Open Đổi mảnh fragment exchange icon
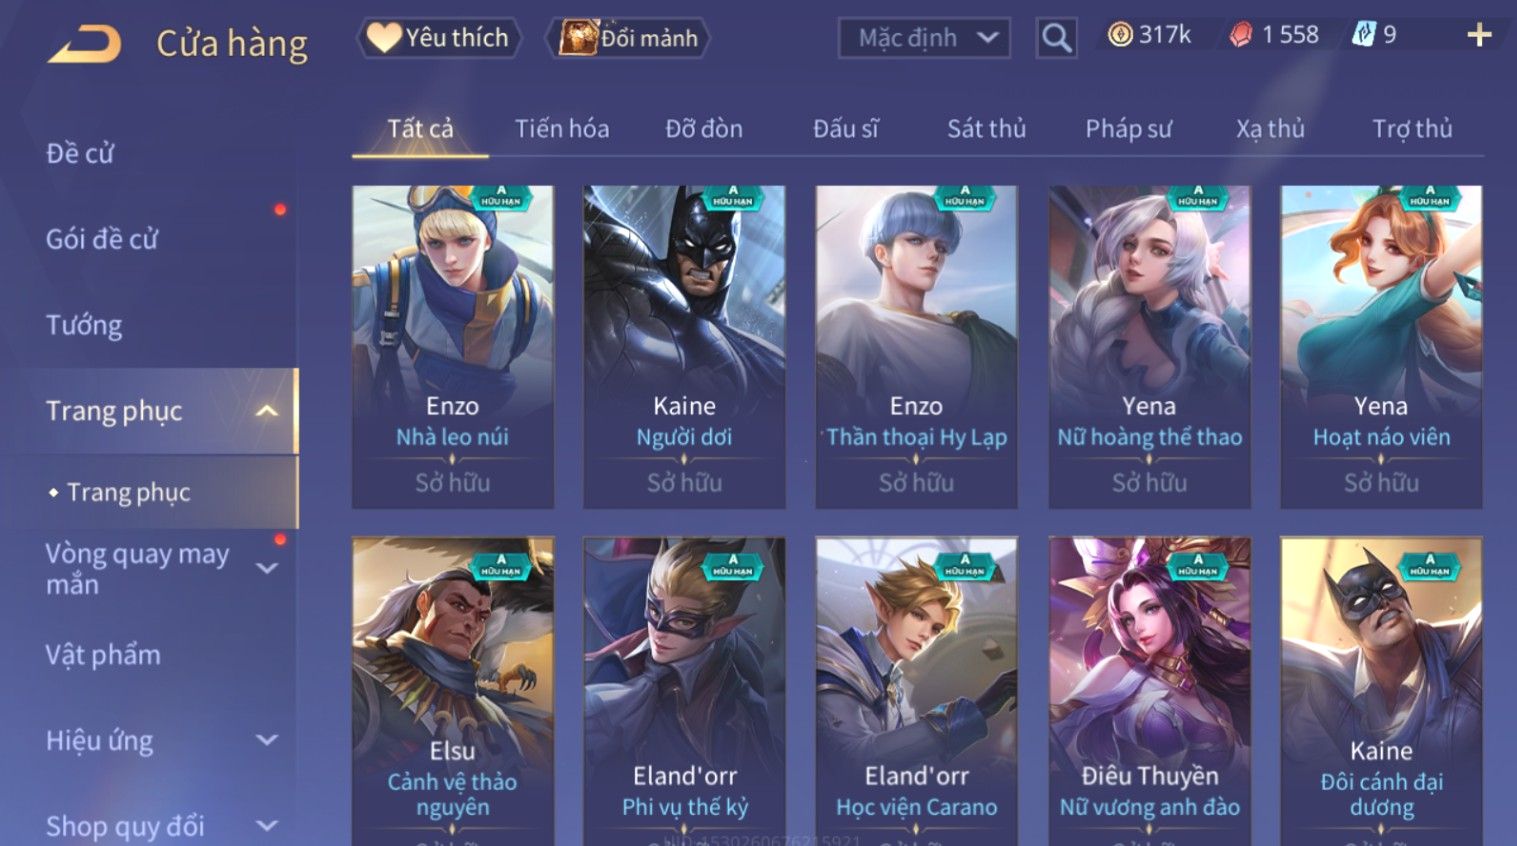1517x846 pixels. click(628, 38)
